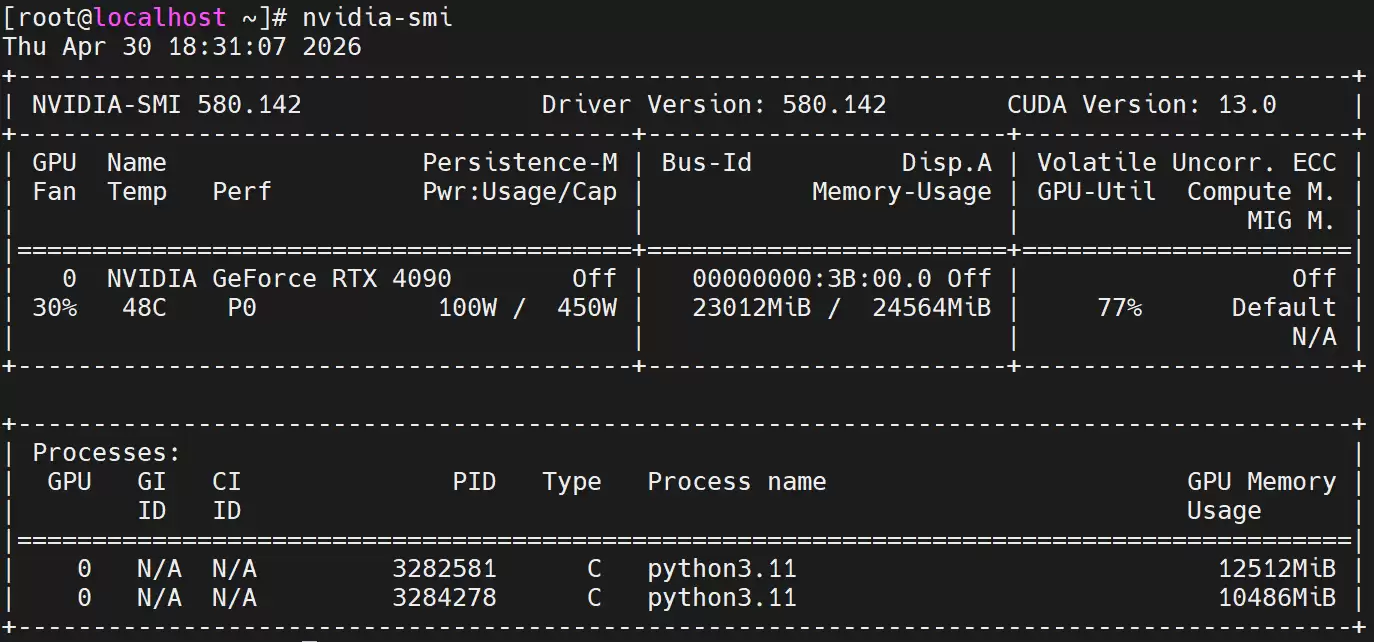Click the 450W power cap value
This screenshot has height=642, width=1374.
pos(587,308)
